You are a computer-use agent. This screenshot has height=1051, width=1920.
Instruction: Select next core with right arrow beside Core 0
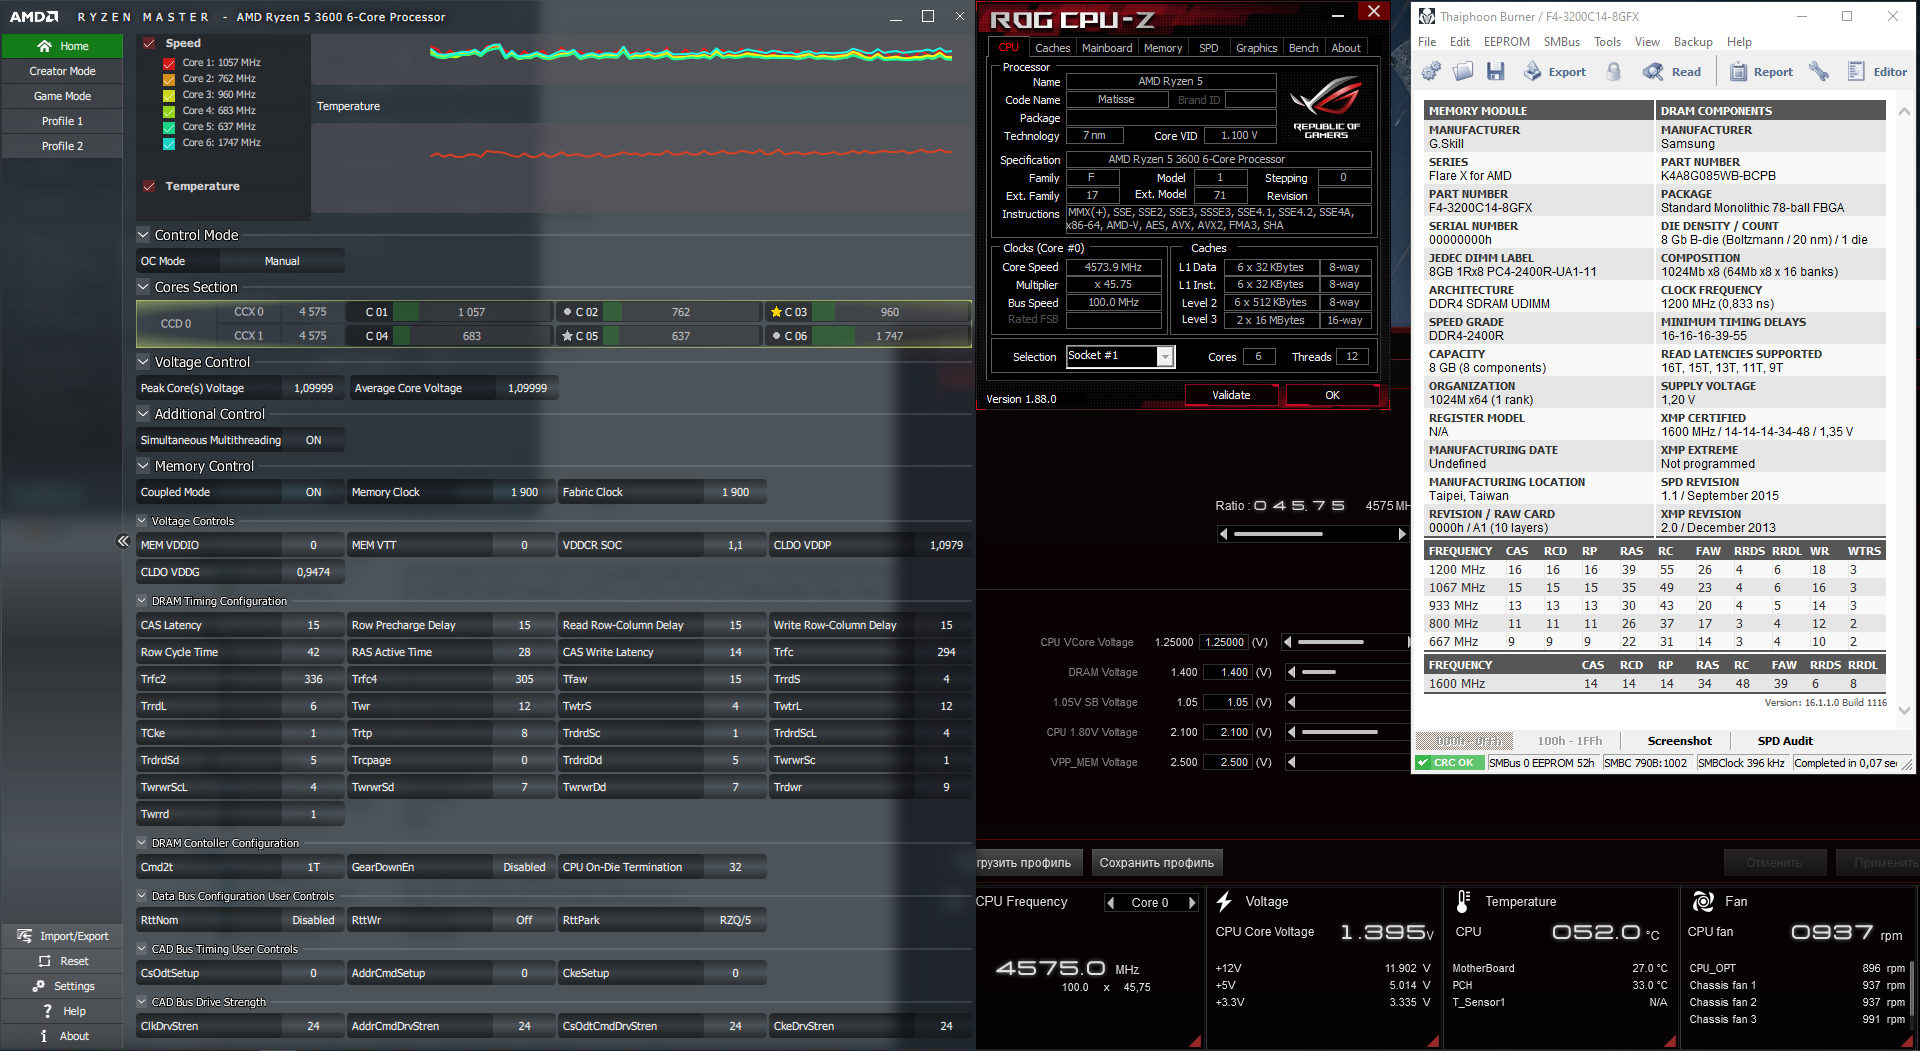click(x=1192, y=903)
